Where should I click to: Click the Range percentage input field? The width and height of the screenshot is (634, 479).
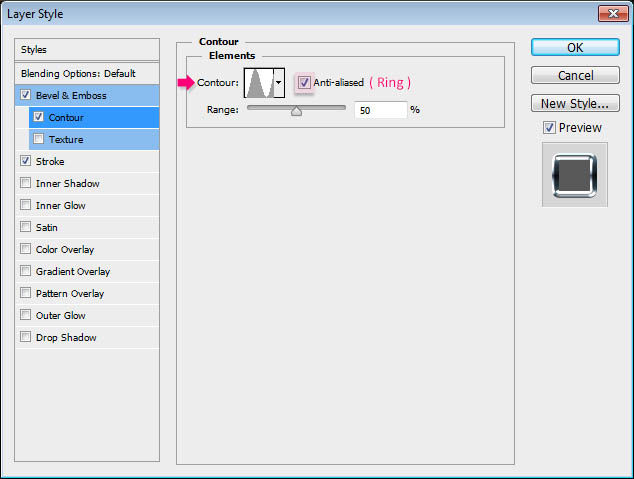pyautogui.click(x=380, y=110)
